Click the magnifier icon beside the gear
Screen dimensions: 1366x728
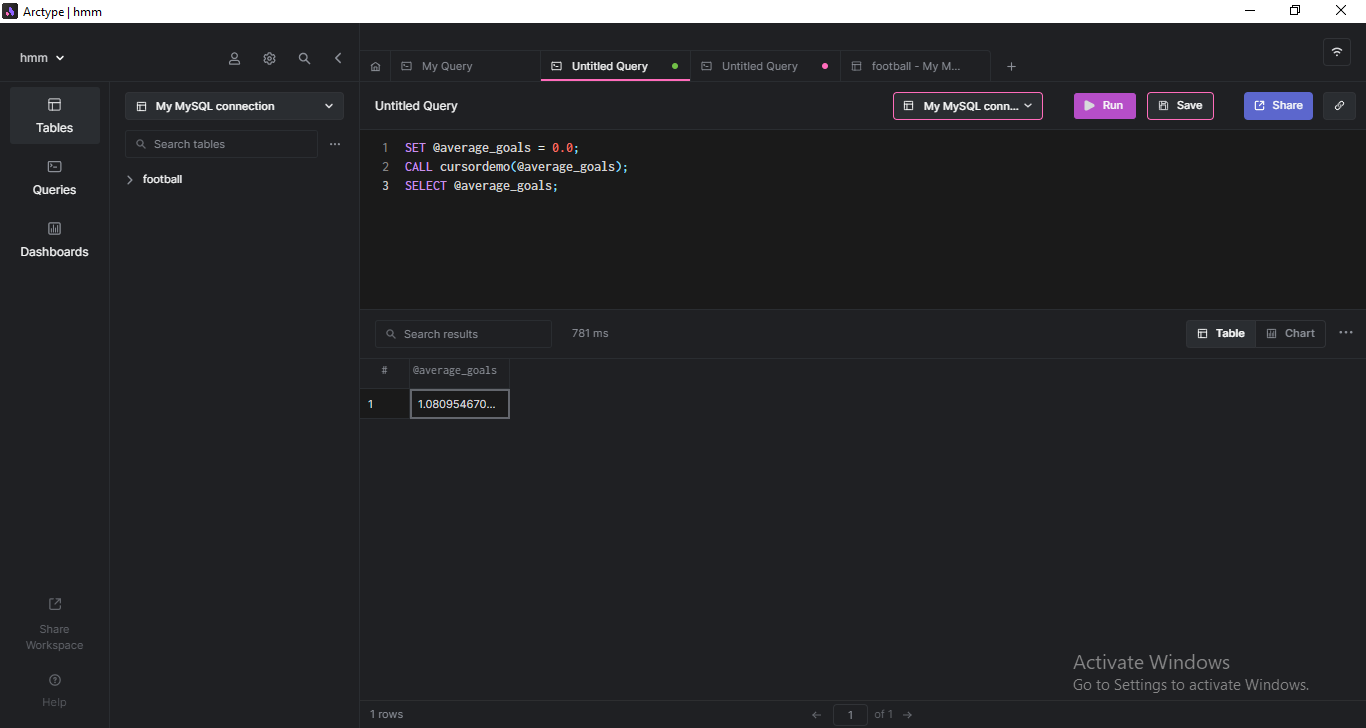[304, 58]
